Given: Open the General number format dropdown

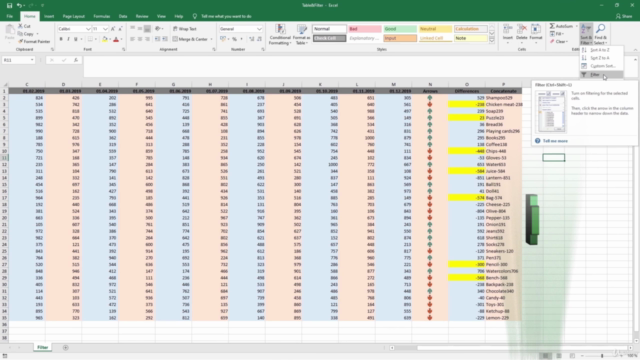Looking at the screenshot, I should coord(259,29).
